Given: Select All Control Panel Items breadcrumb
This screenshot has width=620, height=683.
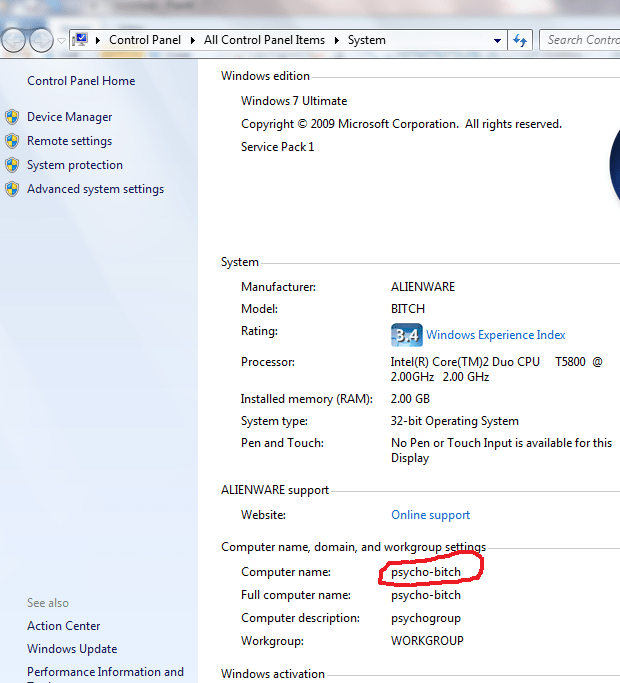Looking at the screenshot, I should [264, 40].
